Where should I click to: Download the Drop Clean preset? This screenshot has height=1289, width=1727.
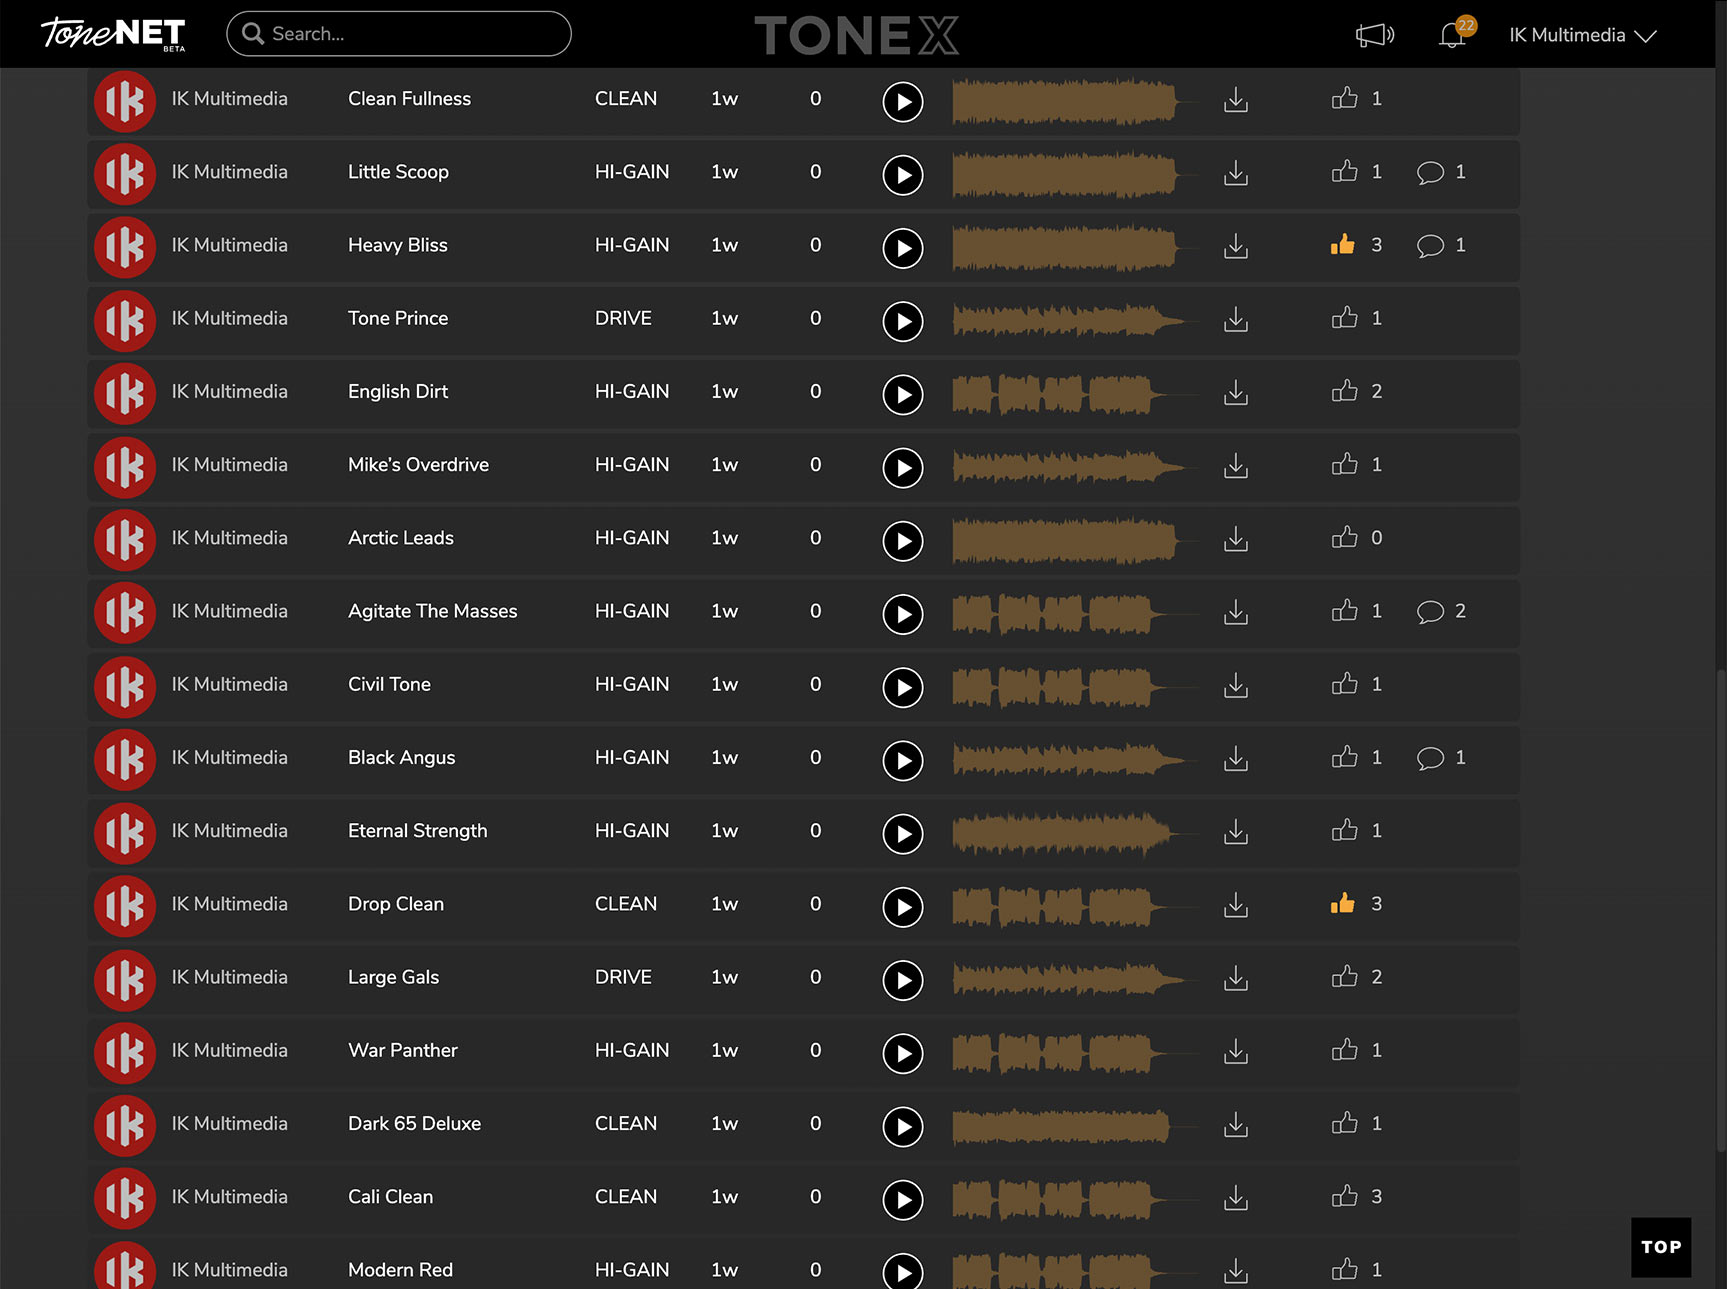pos(1235,906)
